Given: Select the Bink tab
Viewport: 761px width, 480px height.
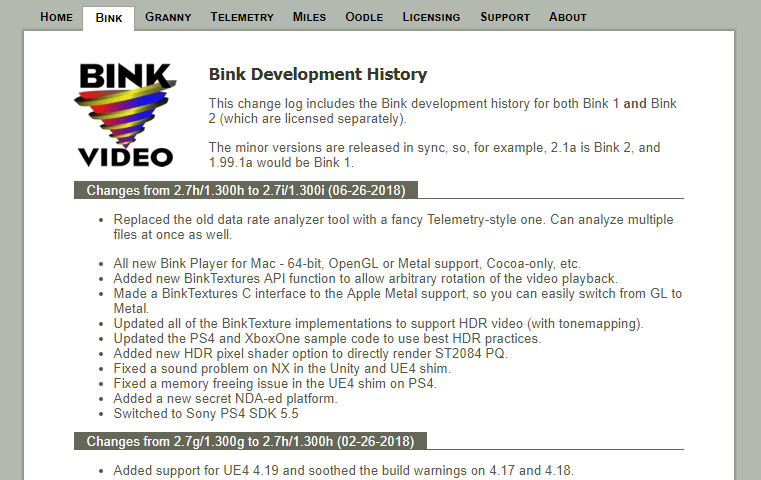Looking at the screenshot, I should [109, 18].
